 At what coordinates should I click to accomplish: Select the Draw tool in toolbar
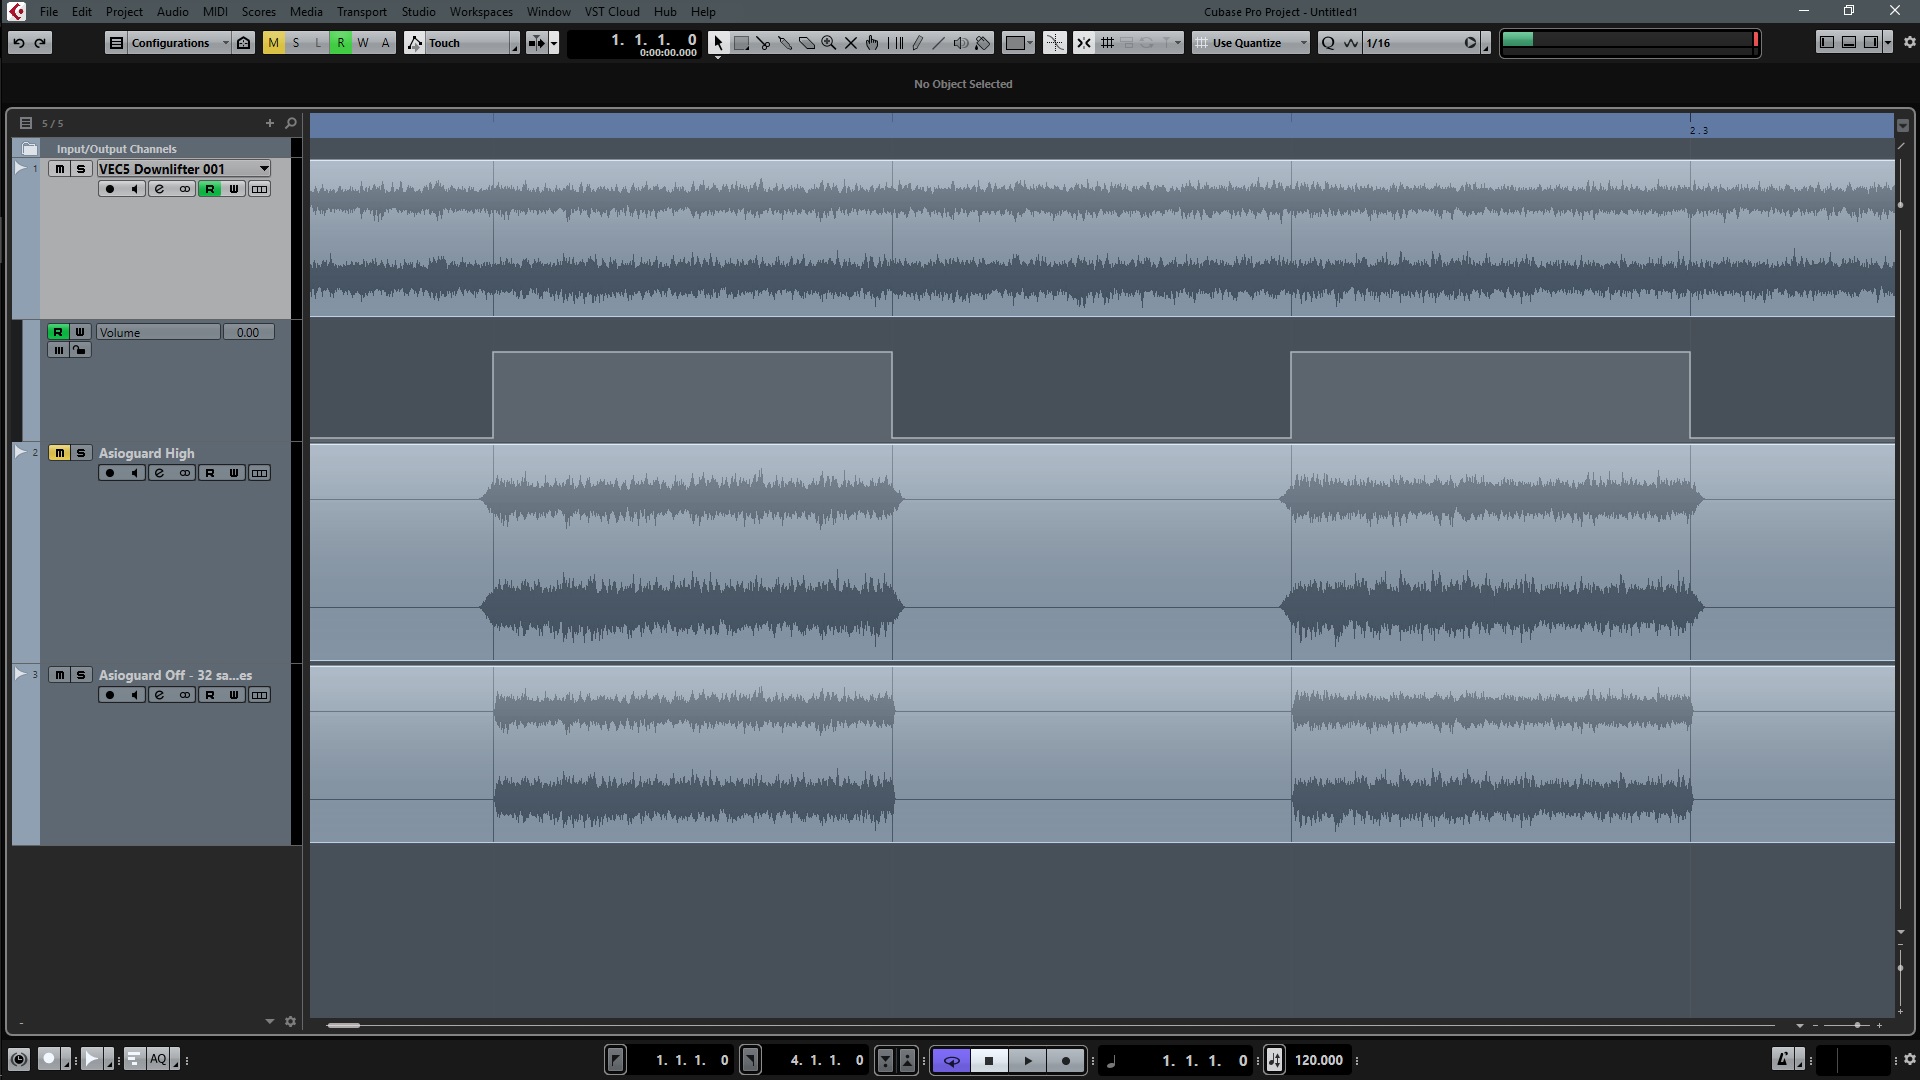point(918,42)
